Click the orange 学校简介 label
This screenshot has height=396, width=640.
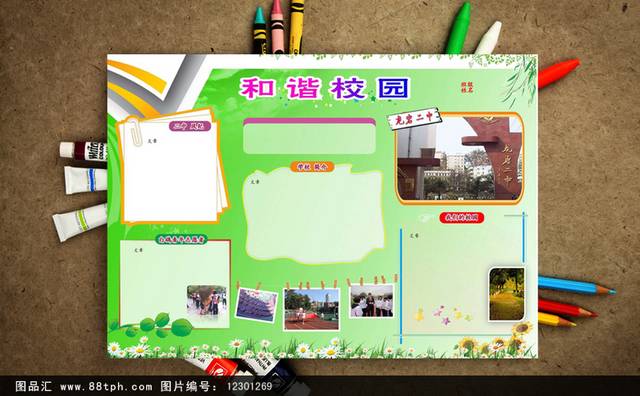pyautogui.click(x=312, y=167)
